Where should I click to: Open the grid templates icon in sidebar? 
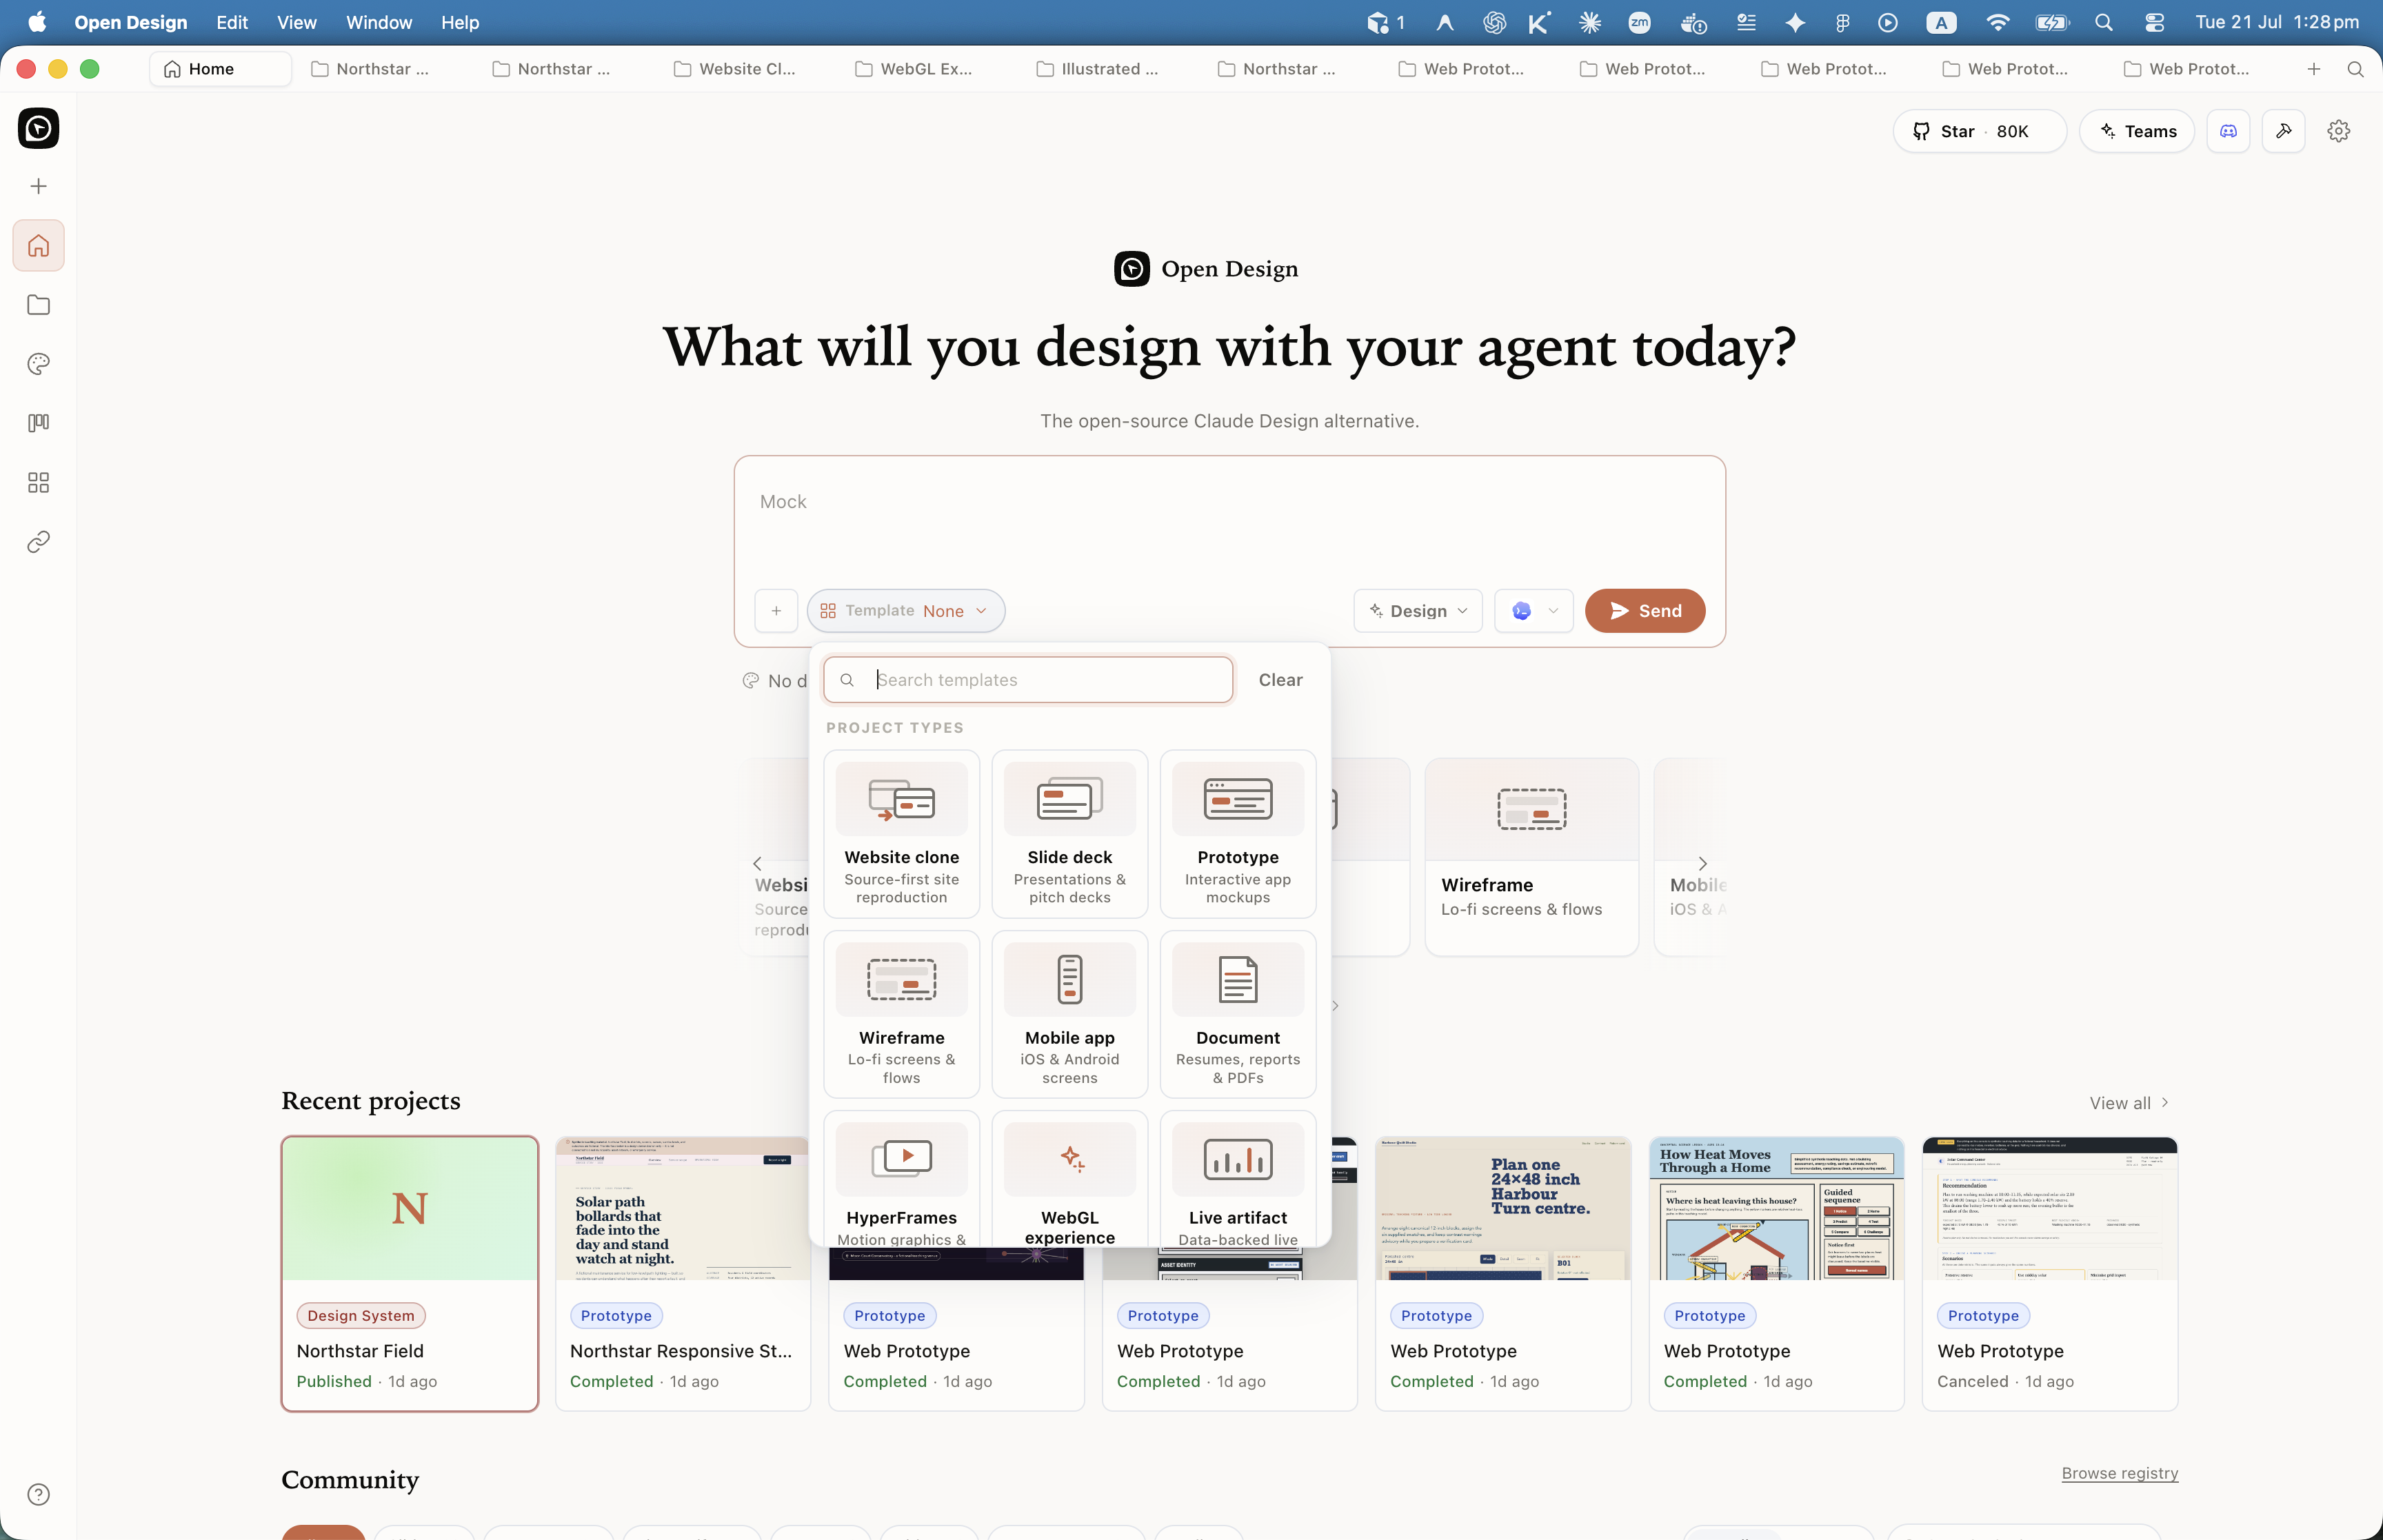[38, 483]
